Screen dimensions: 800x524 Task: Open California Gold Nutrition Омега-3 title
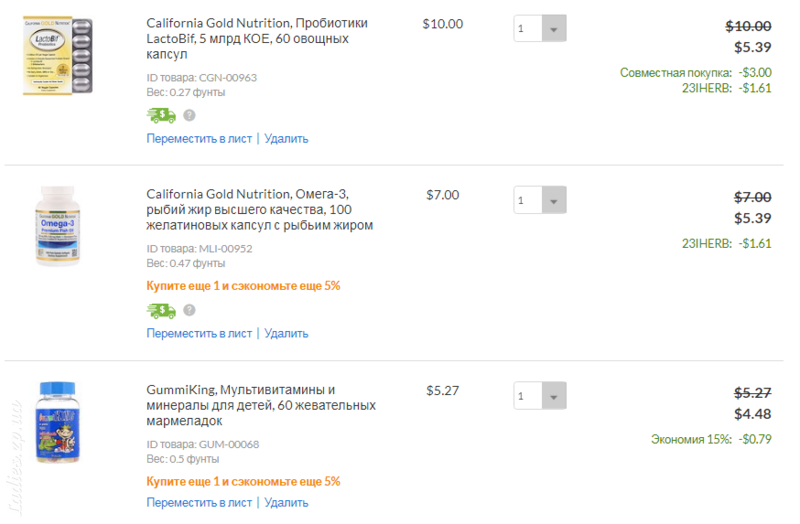pos(260,209)
